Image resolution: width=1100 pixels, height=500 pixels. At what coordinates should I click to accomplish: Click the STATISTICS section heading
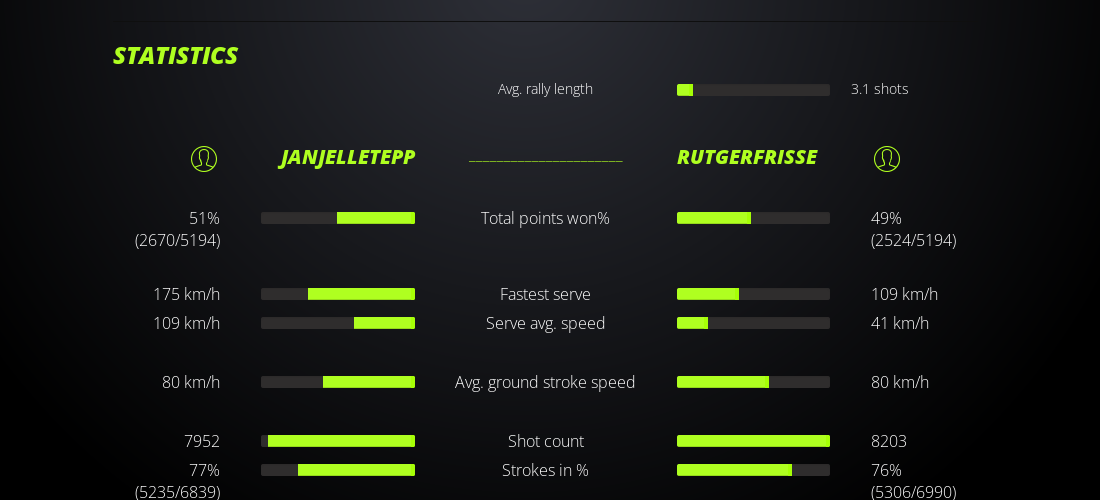[x=175, y=56]
